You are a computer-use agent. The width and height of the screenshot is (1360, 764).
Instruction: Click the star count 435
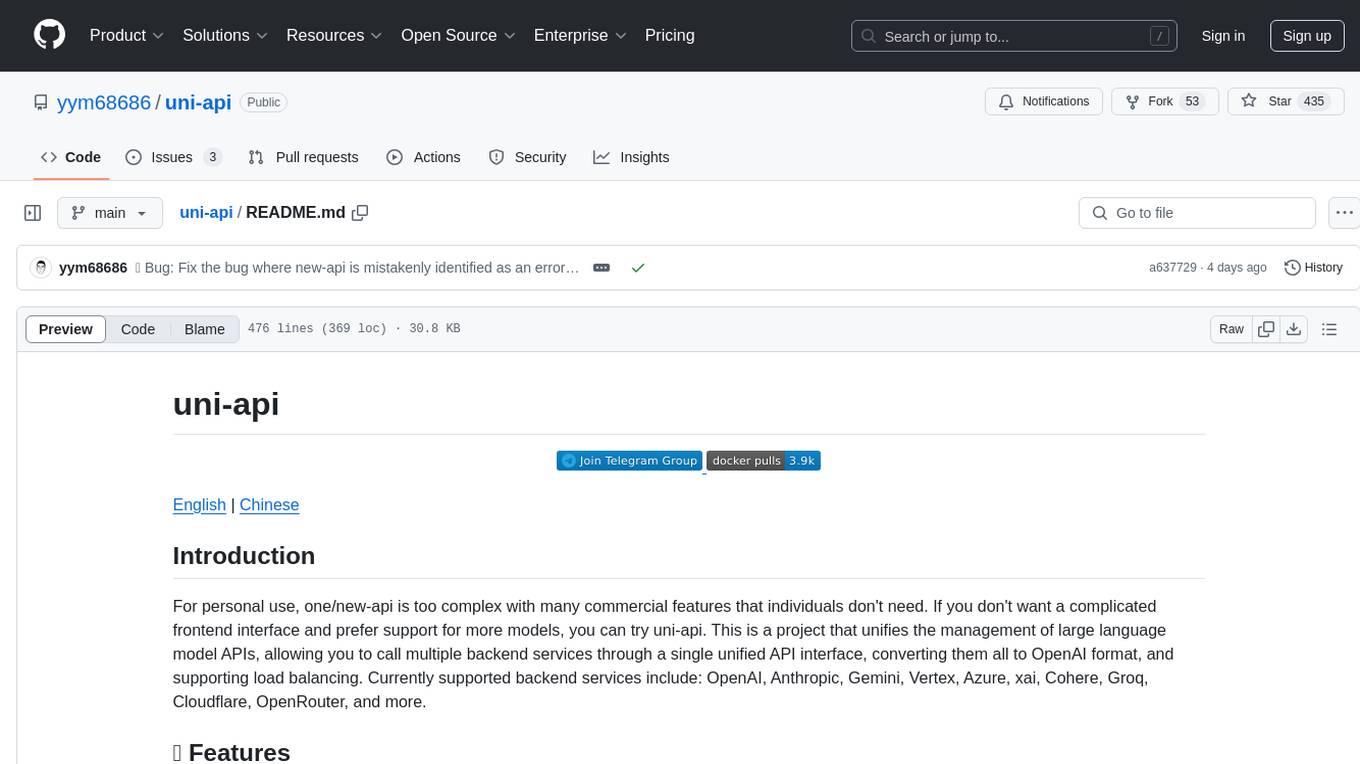click(1313, 102)
